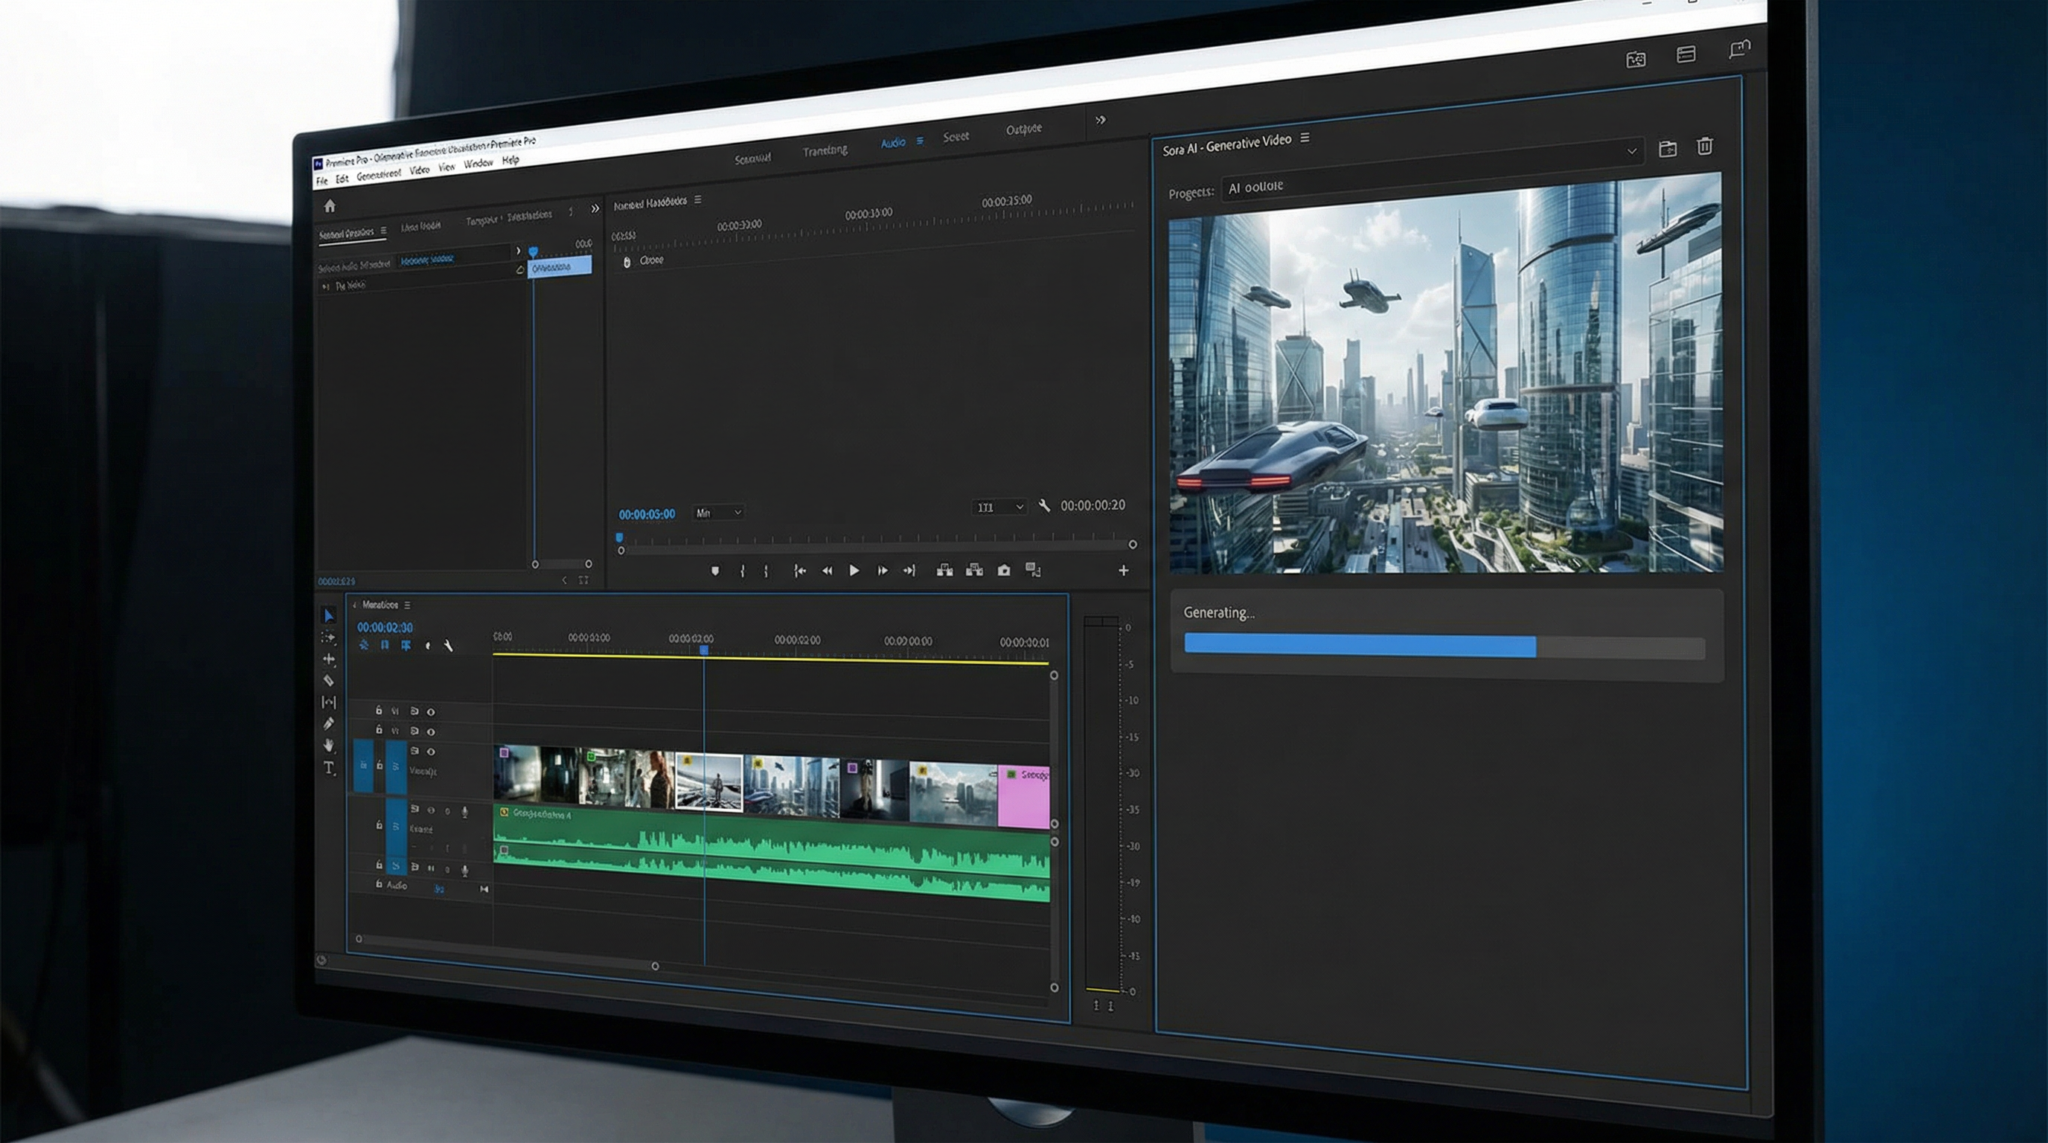Open the Min zoom level dropdown
Viewport: 2048px width, 1143px height.
point(718,513)
